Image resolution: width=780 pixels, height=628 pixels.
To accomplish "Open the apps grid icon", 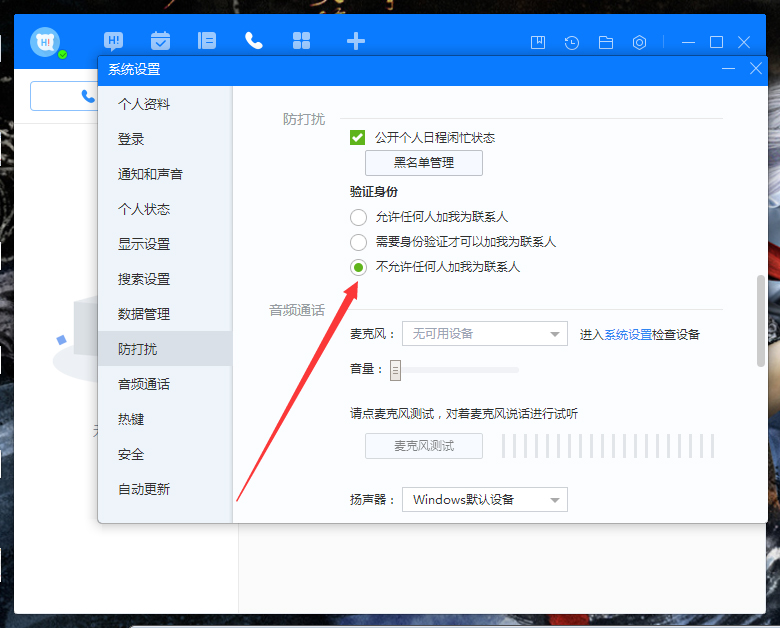I will click(301, 41).
